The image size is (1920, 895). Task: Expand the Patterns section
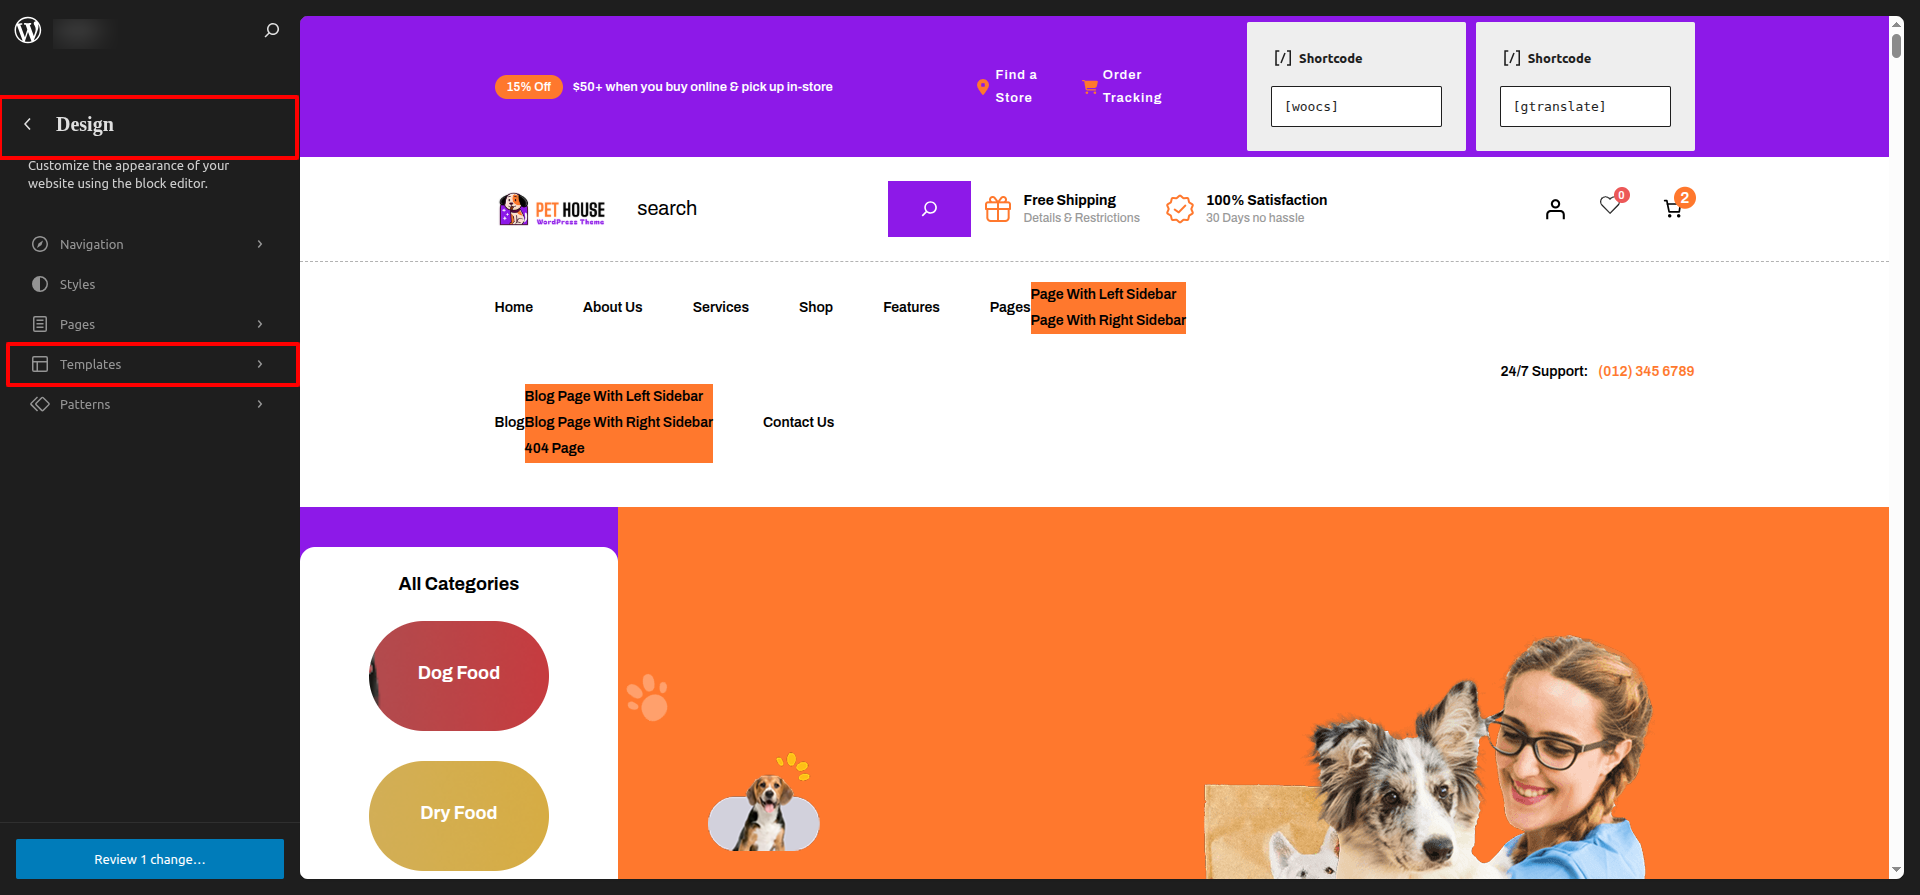[x=150, y=404]
